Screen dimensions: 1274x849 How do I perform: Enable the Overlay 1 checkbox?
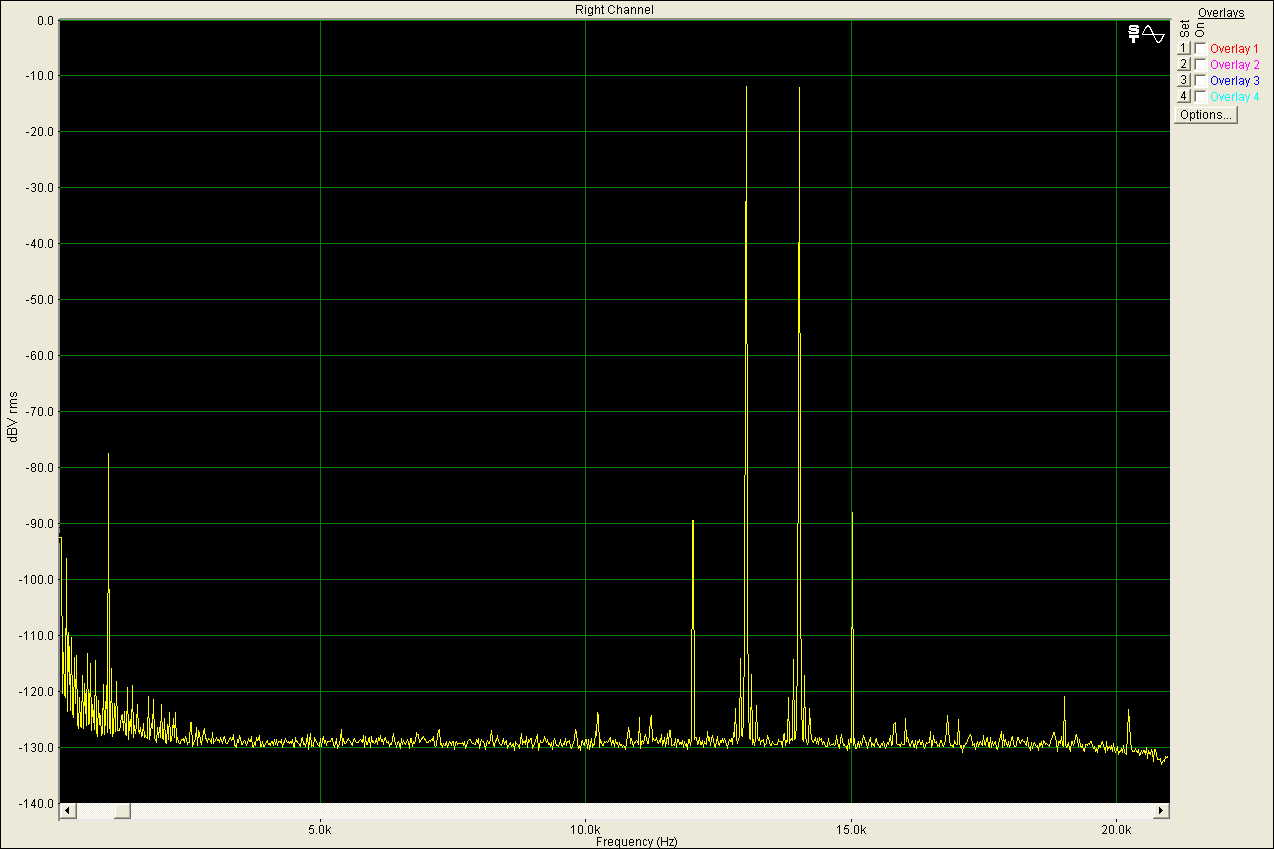(1200, 48)
